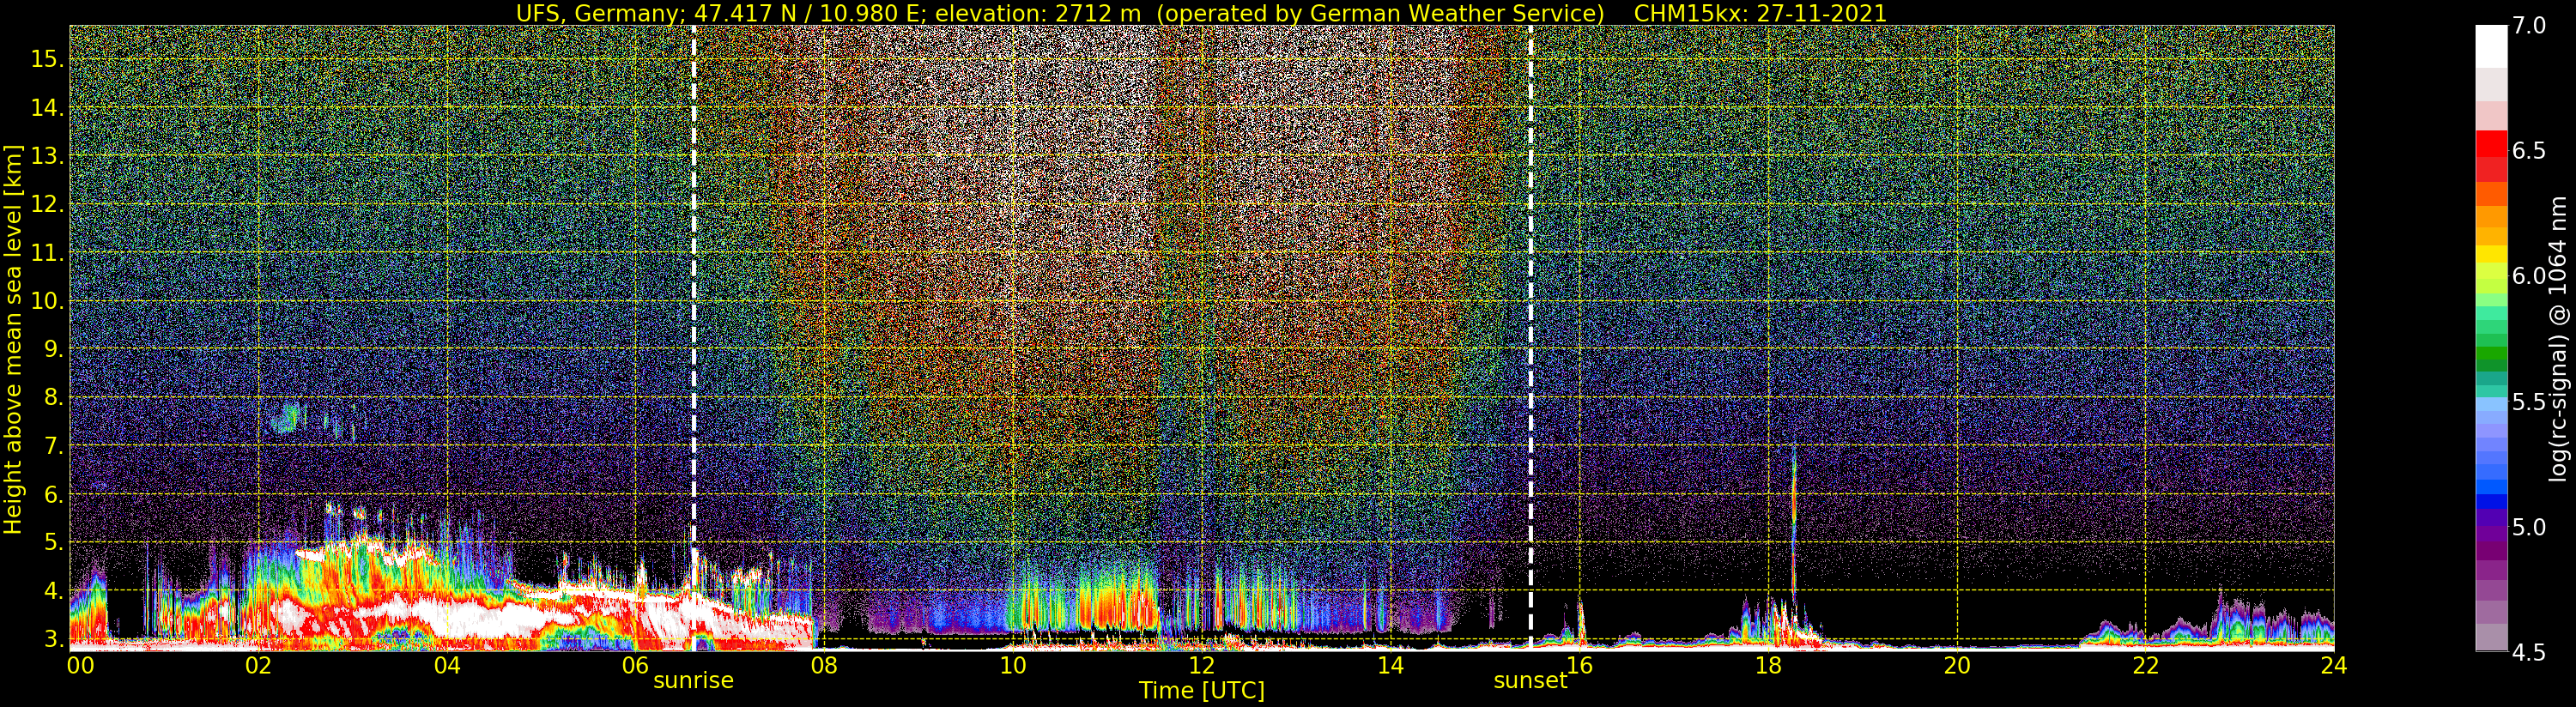Click the sunrise label below the time axis
This screenshot has height=707, width=2576.
tap(693, 681)
